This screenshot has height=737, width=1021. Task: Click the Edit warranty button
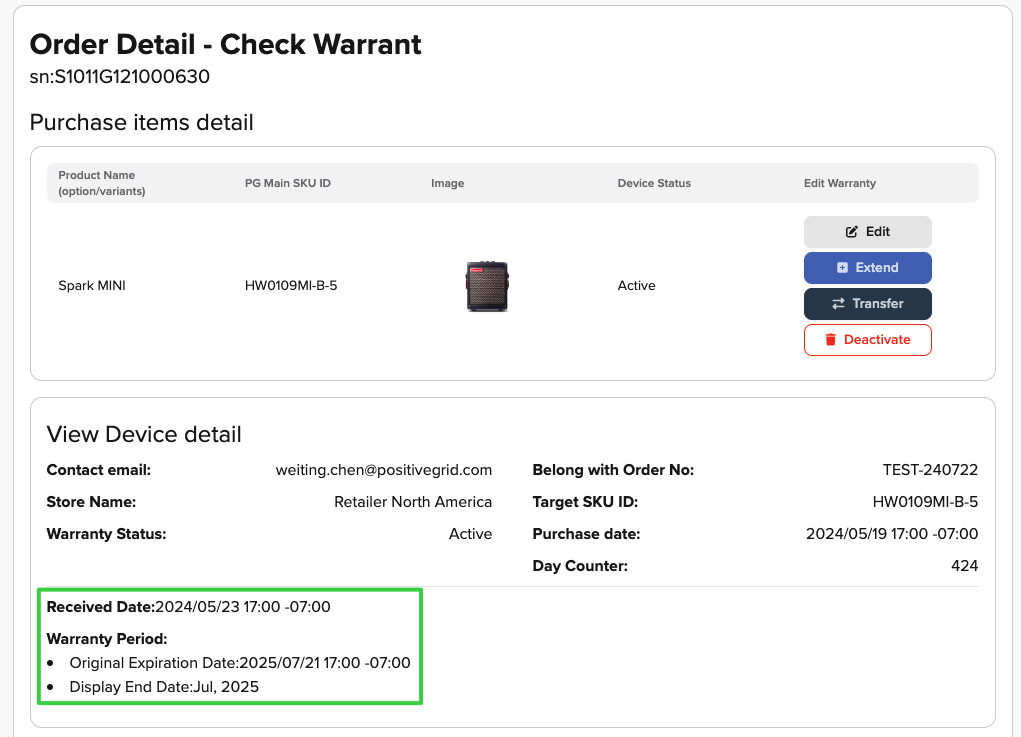point(867,232)
